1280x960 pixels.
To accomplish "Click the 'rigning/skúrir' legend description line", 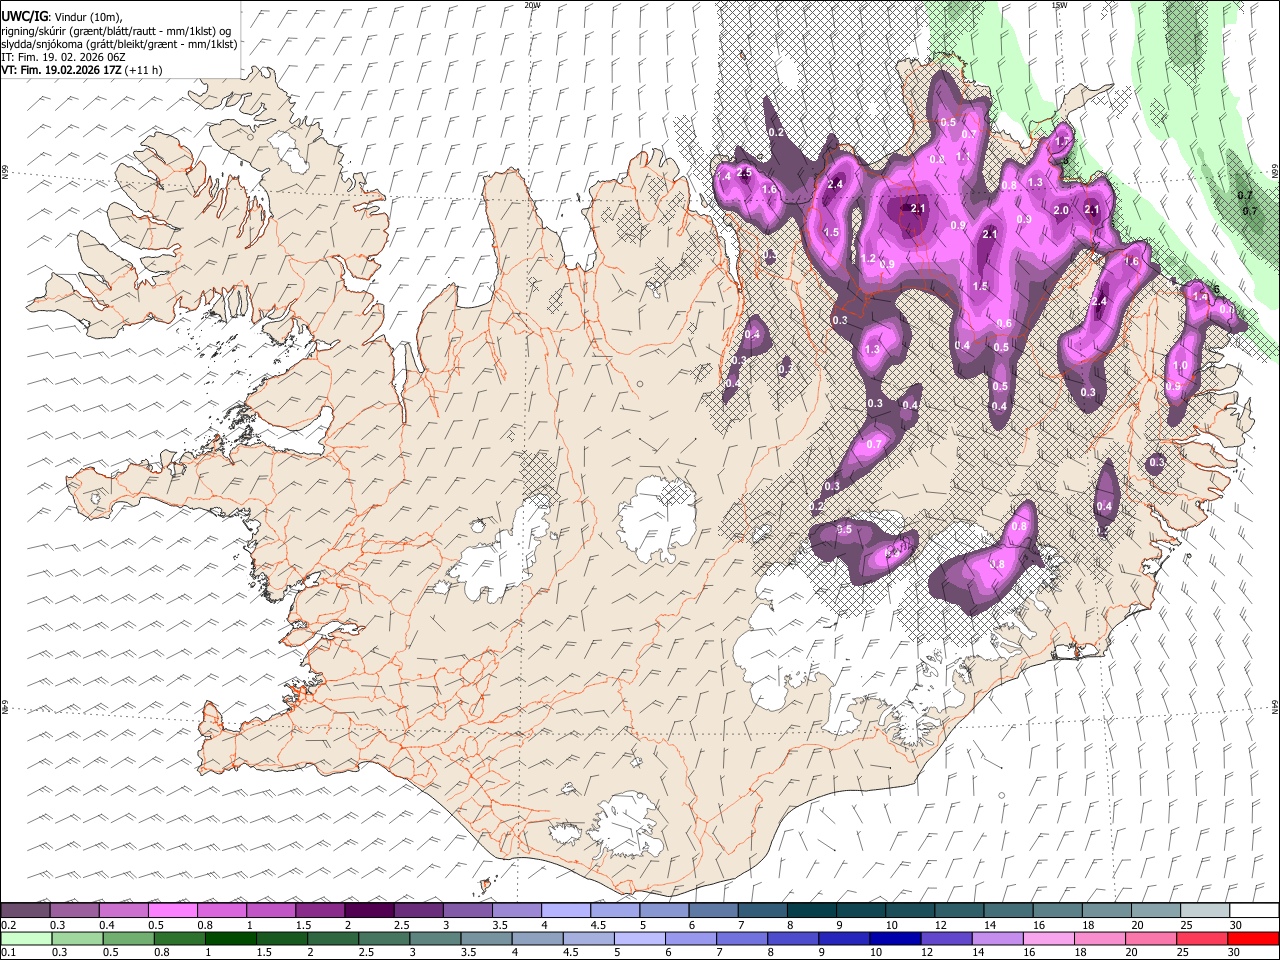I will pyautogui.click(x=116, y=31).
